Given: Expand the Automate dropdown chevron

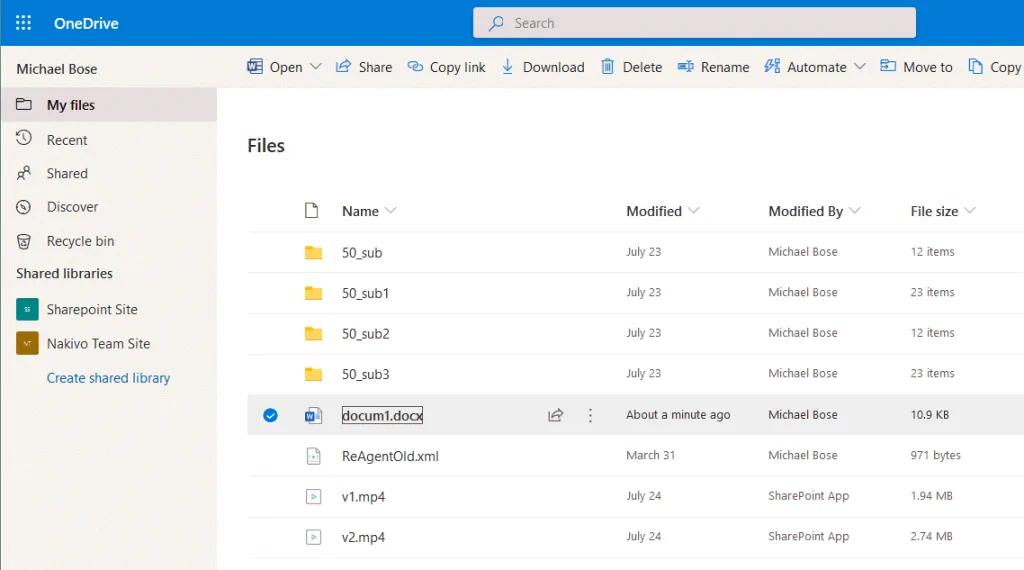Looking at the screenshot, I should pyautogui.click(x=860, y=67).
